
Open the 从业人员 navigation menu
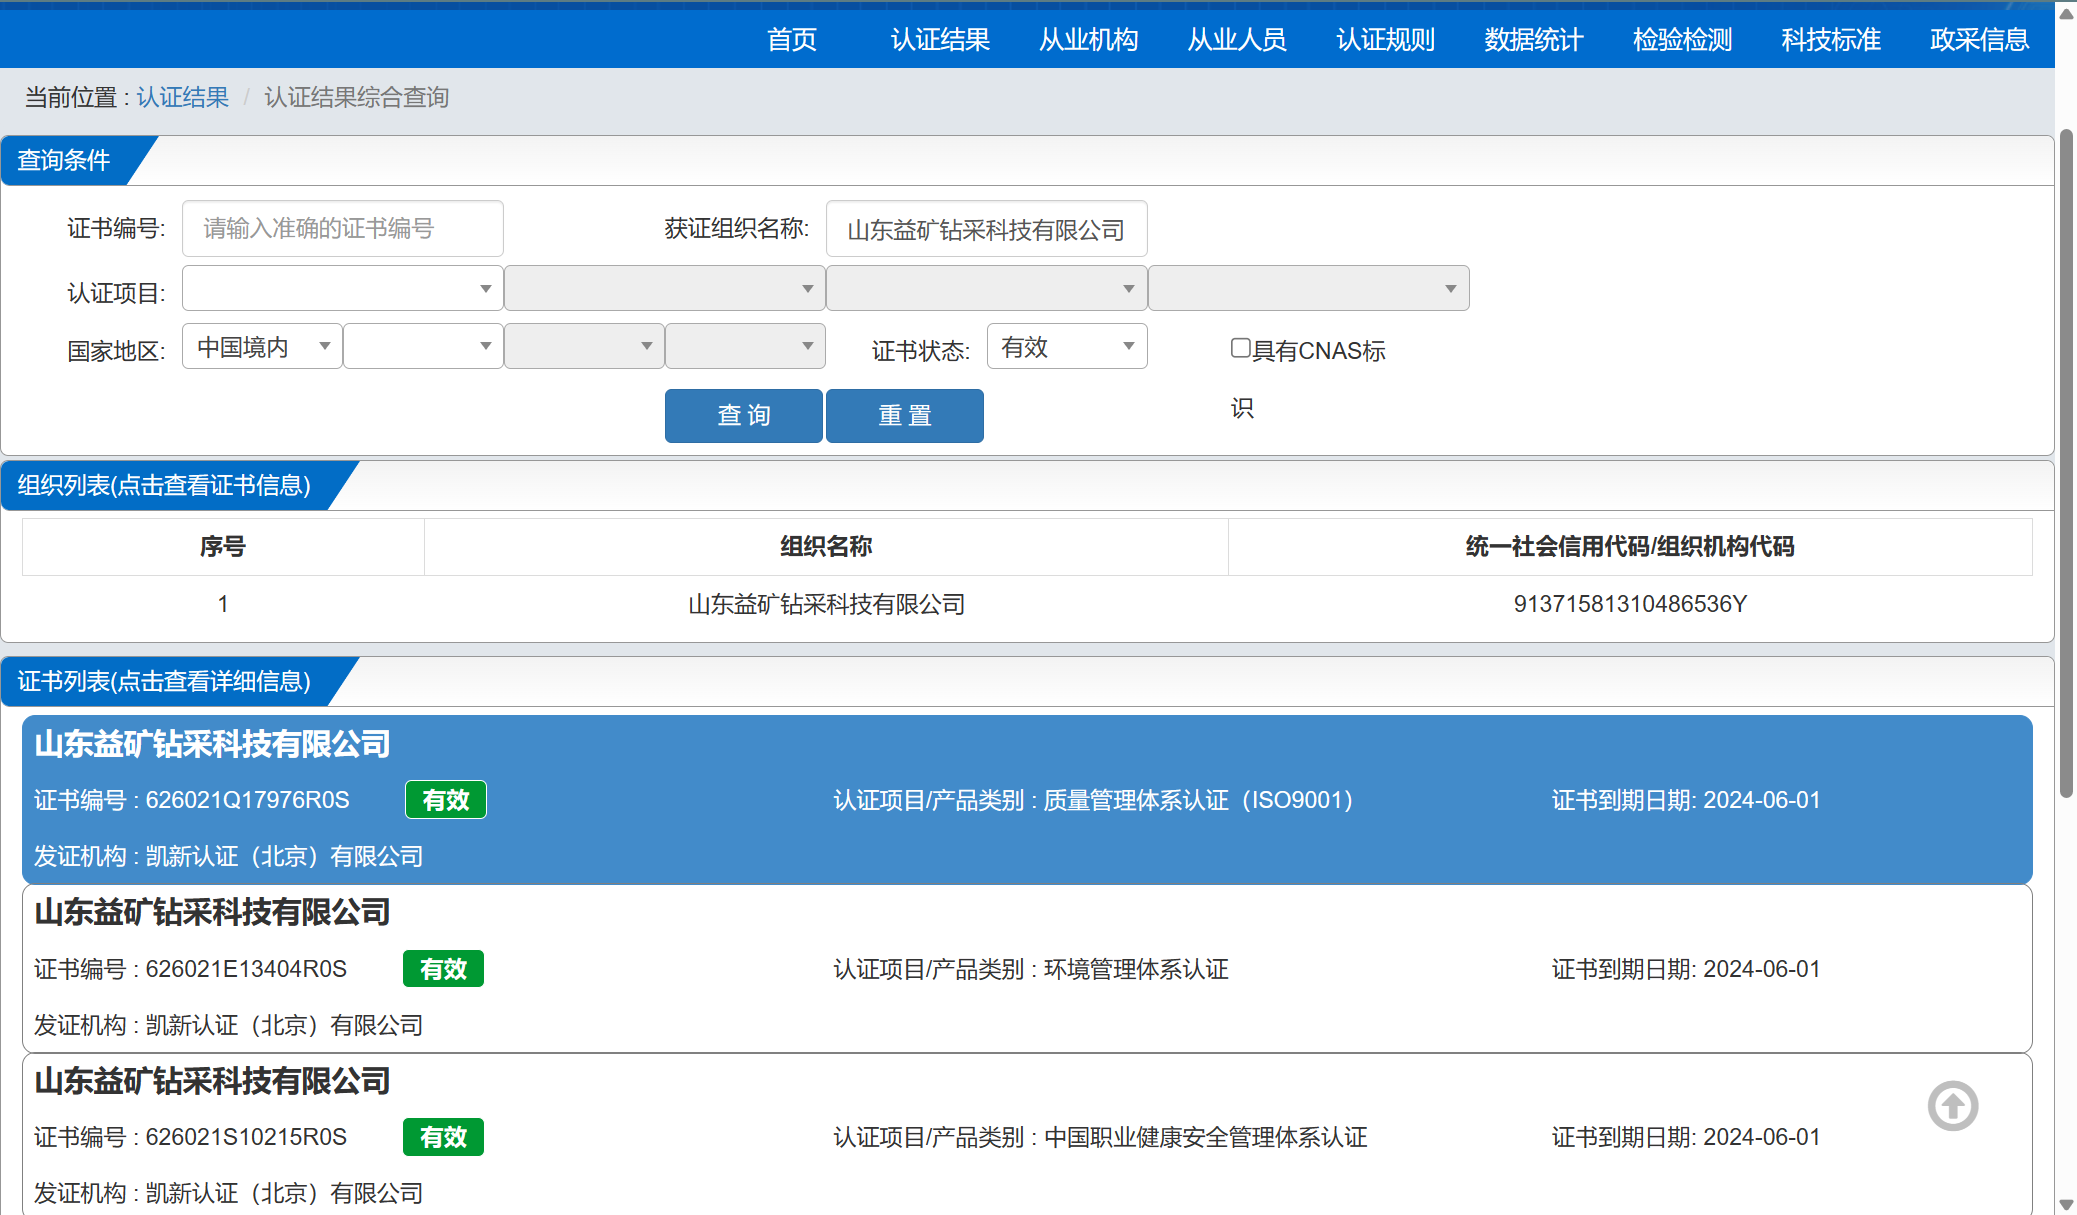(1237, 40)
